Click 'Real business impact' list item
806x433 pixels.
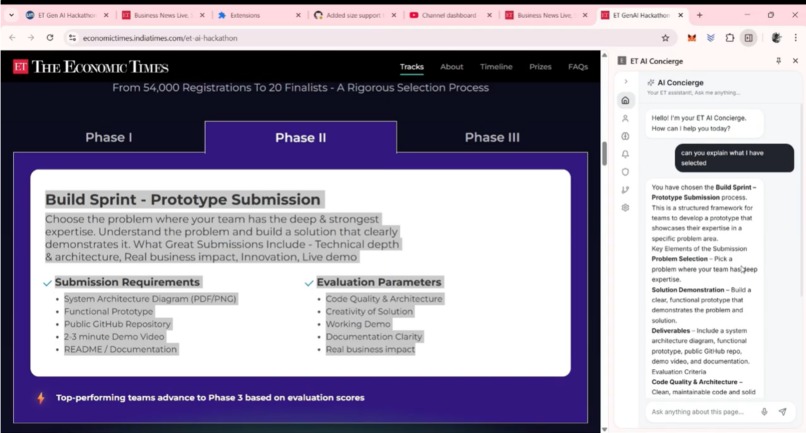(370, 349)
